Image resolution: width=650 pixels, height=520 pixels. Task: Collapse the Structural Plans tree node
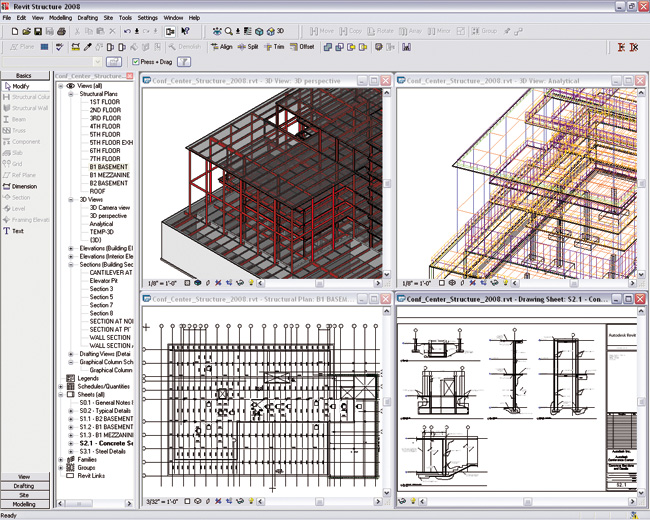pyautogui.click(x=72, y=93)
